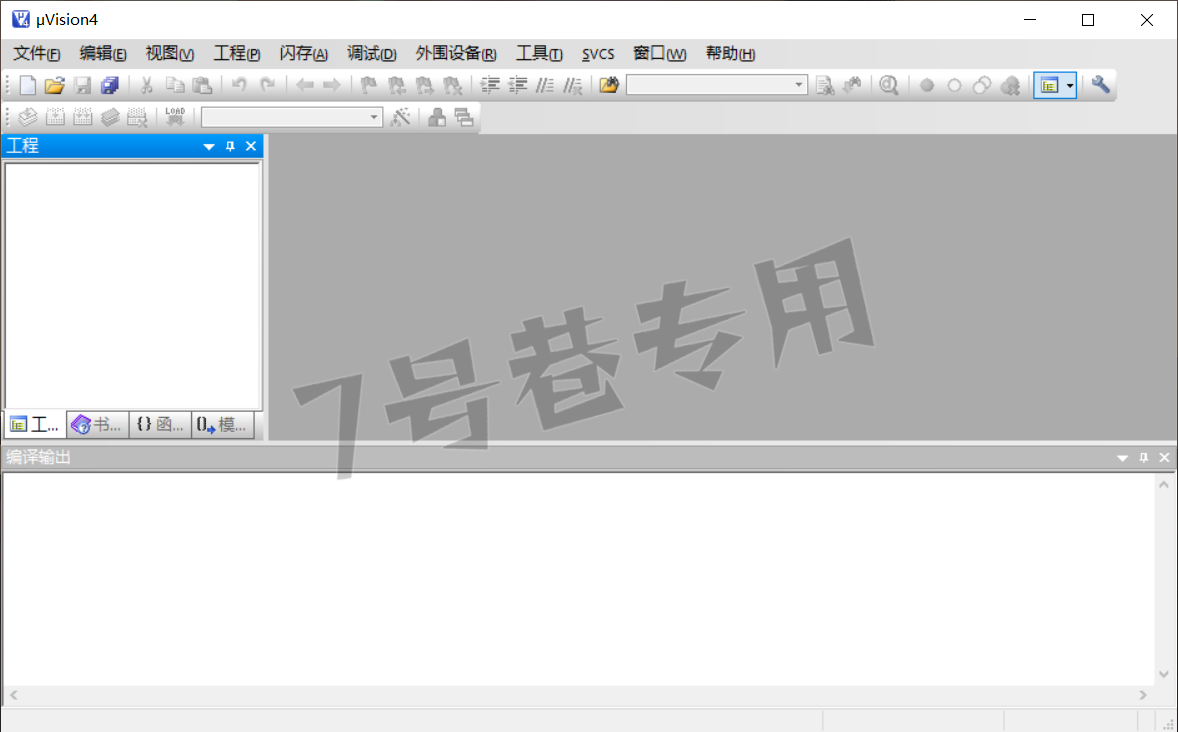Screen dimensions: 1178x732
Task: Open a file with the folder icon
Action: (54, 86)
